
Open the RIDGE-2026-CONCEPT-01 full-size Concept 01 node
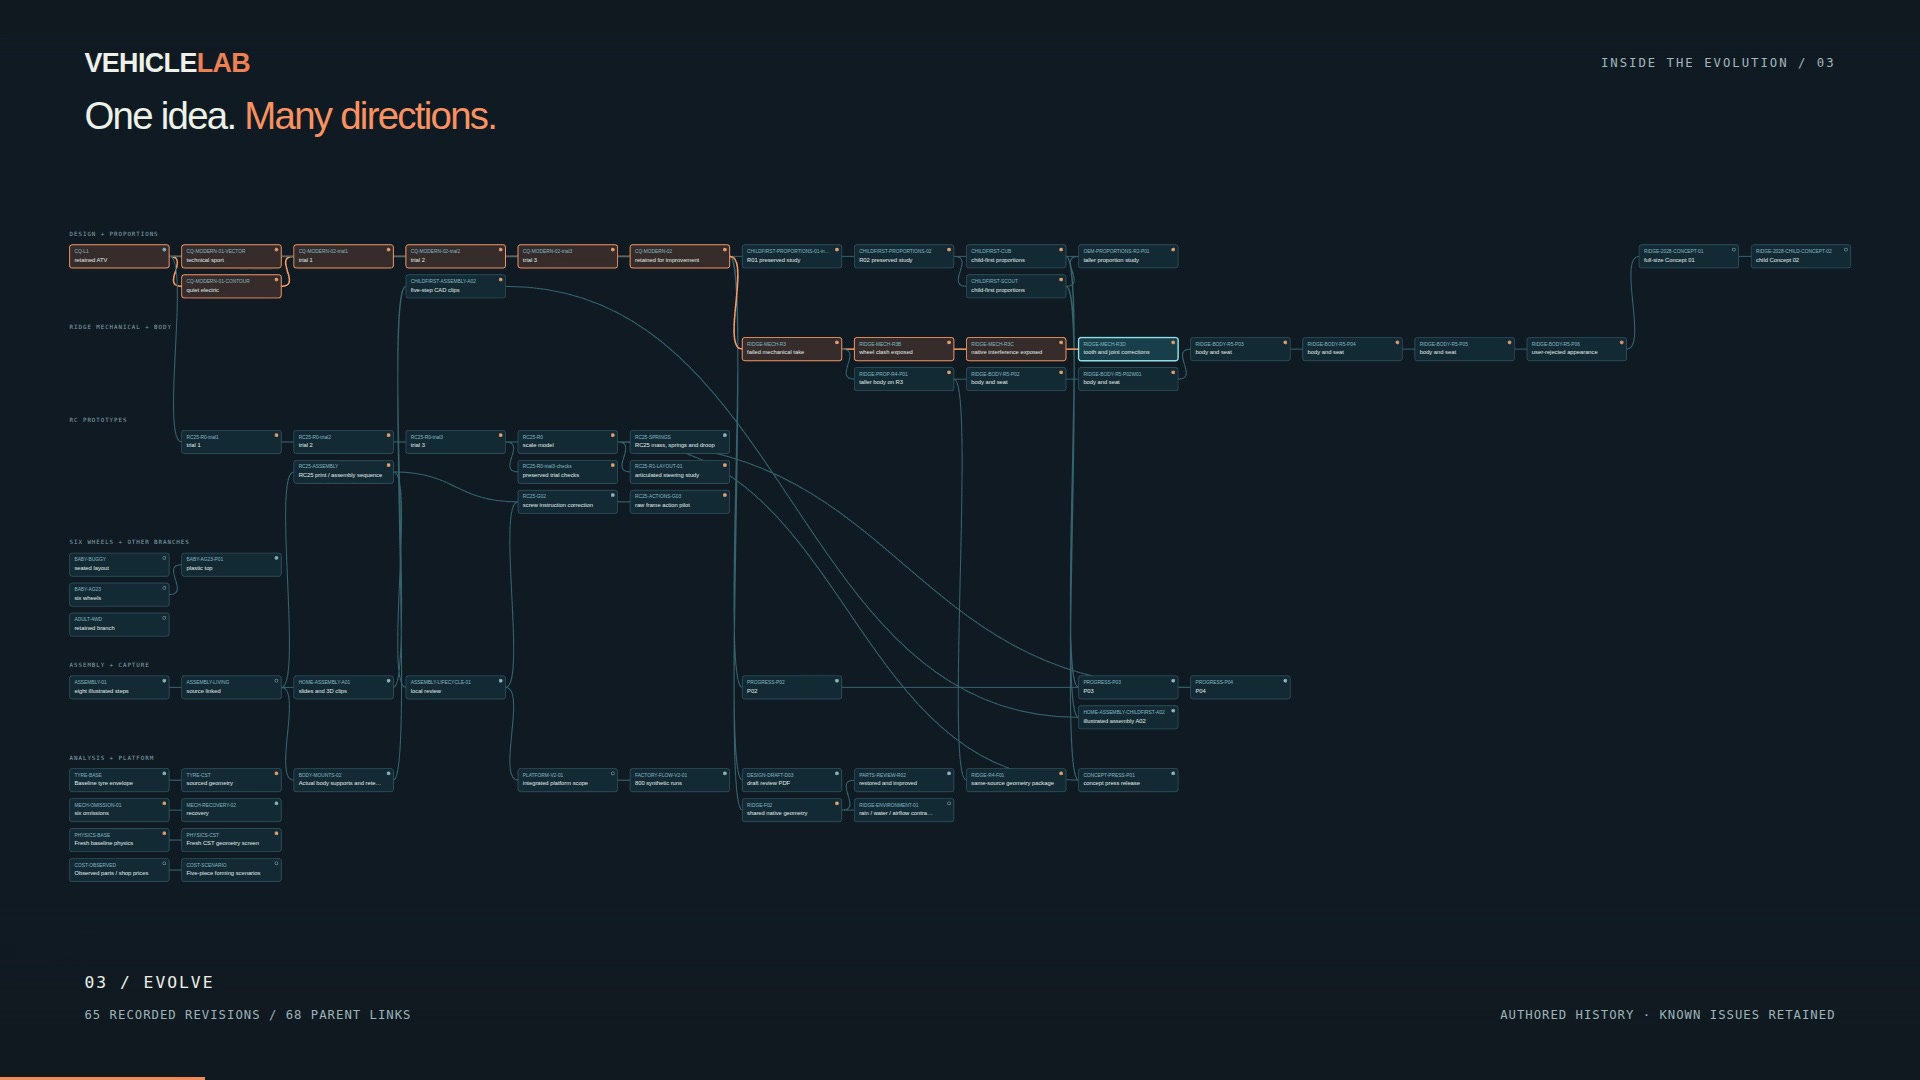click(x=1687, y=256)
